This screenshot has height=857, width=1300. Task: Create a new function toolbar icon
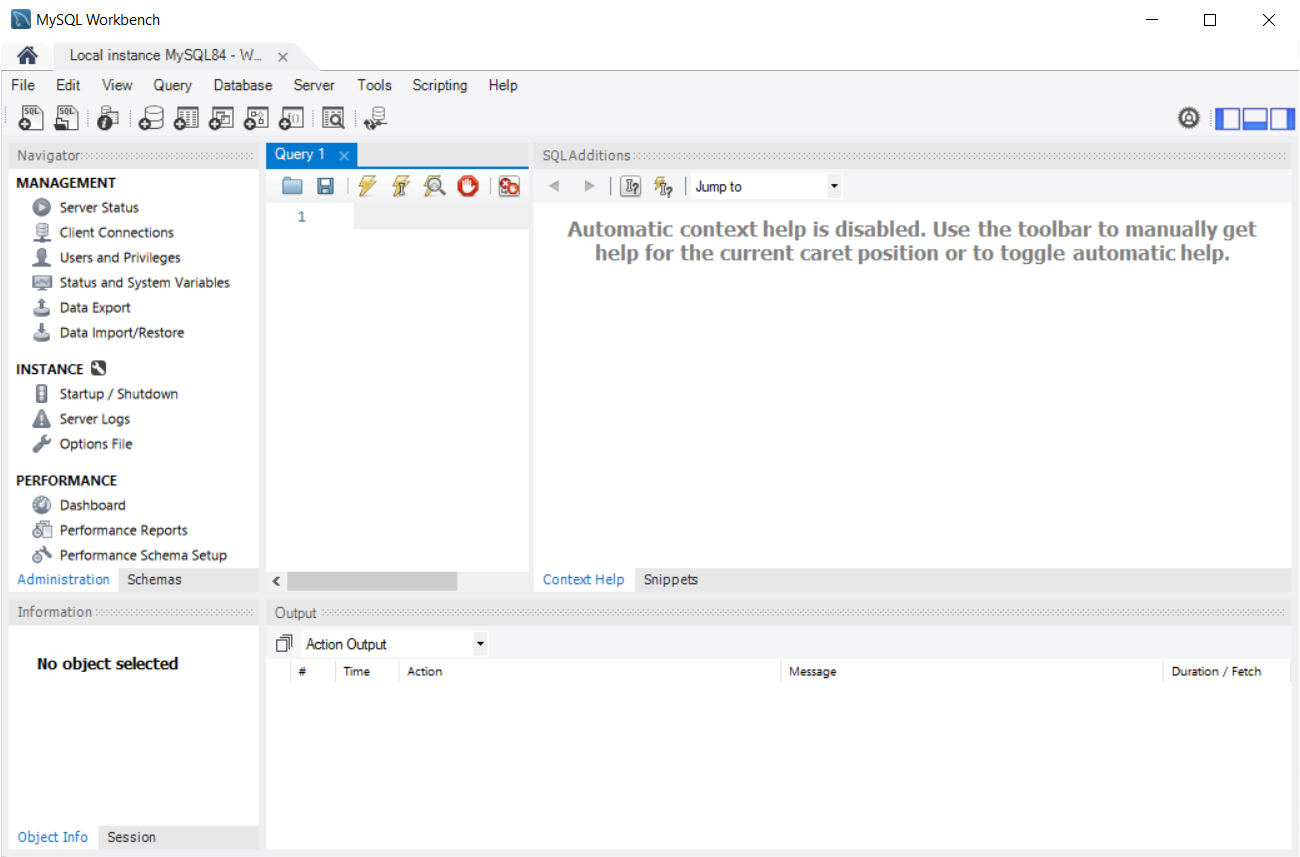click(x=291, y=118)
